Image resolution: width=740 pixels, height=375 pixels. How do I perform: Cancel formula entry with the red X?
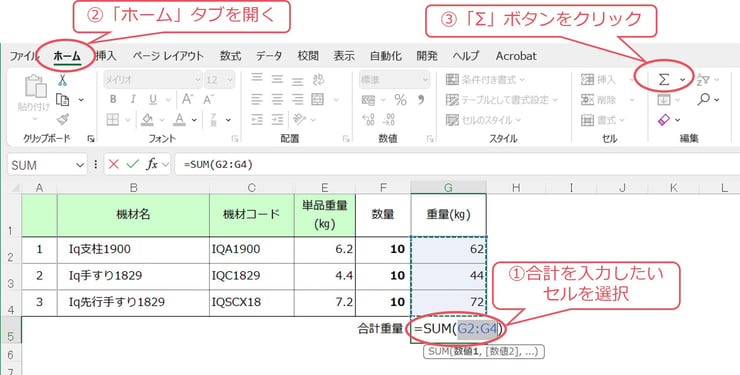[x=113, y=164]
